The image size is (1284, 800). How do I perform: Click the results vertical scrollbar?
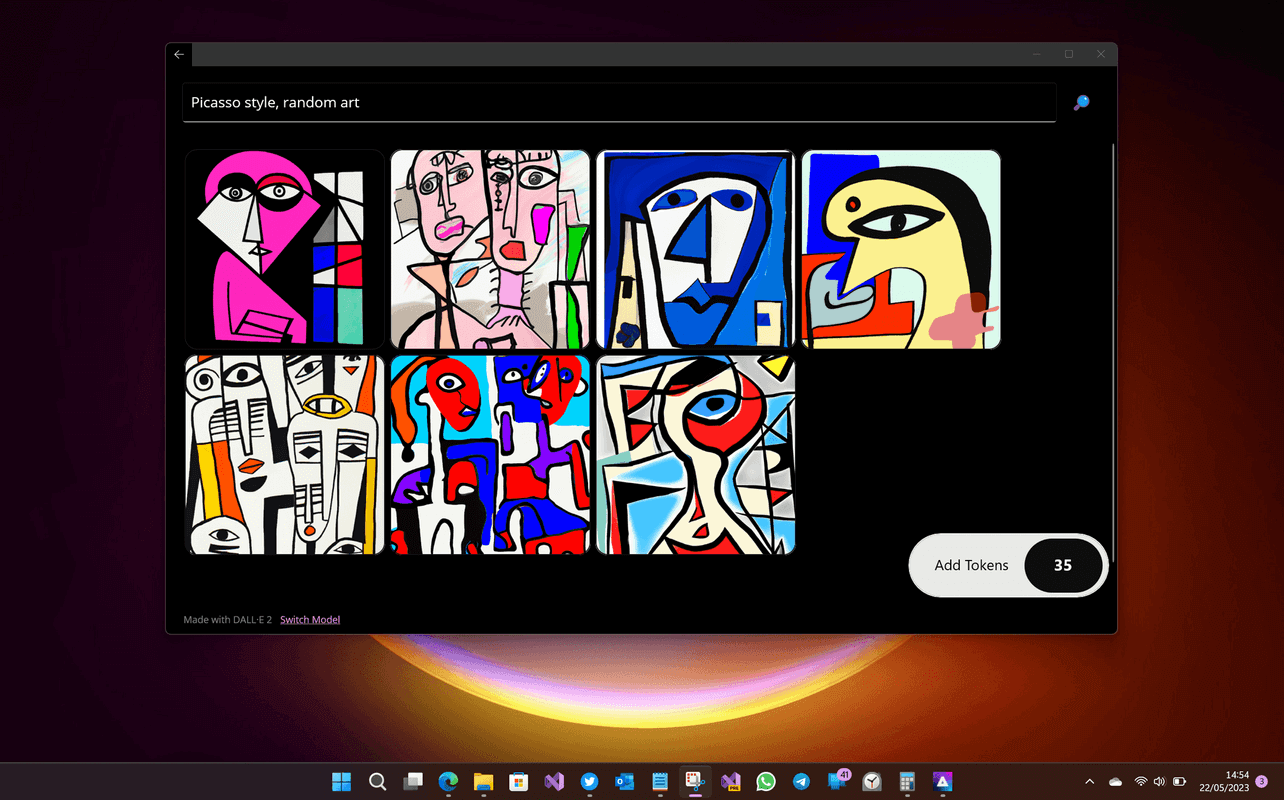1113,350
